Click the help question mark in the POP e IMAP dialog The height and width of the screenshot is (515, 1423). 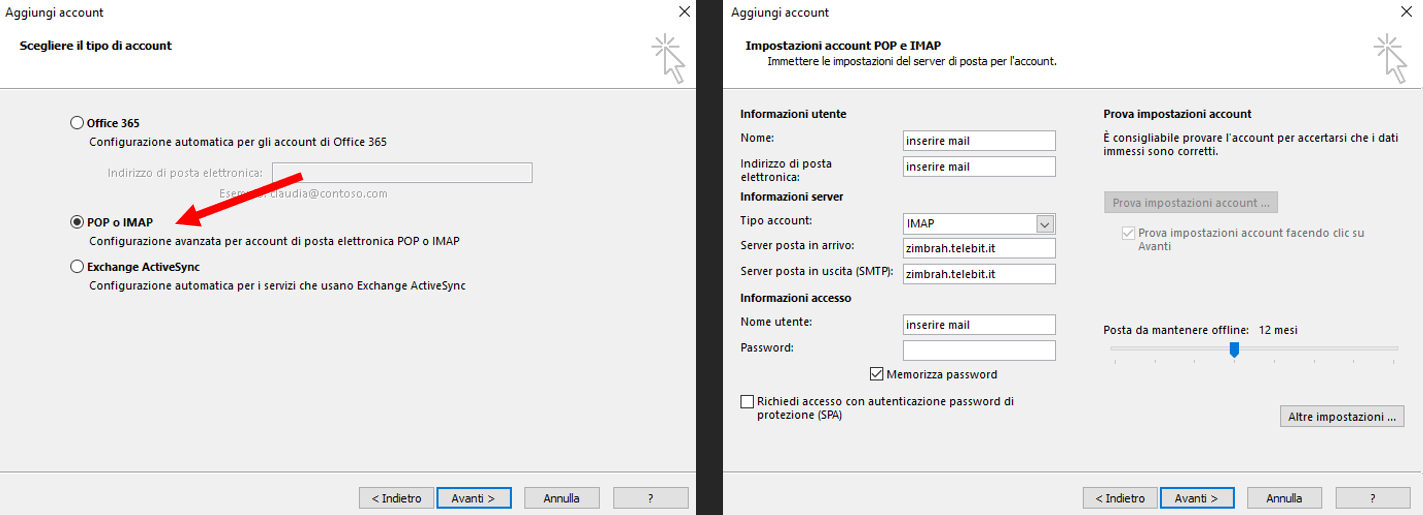[1373, 498]
